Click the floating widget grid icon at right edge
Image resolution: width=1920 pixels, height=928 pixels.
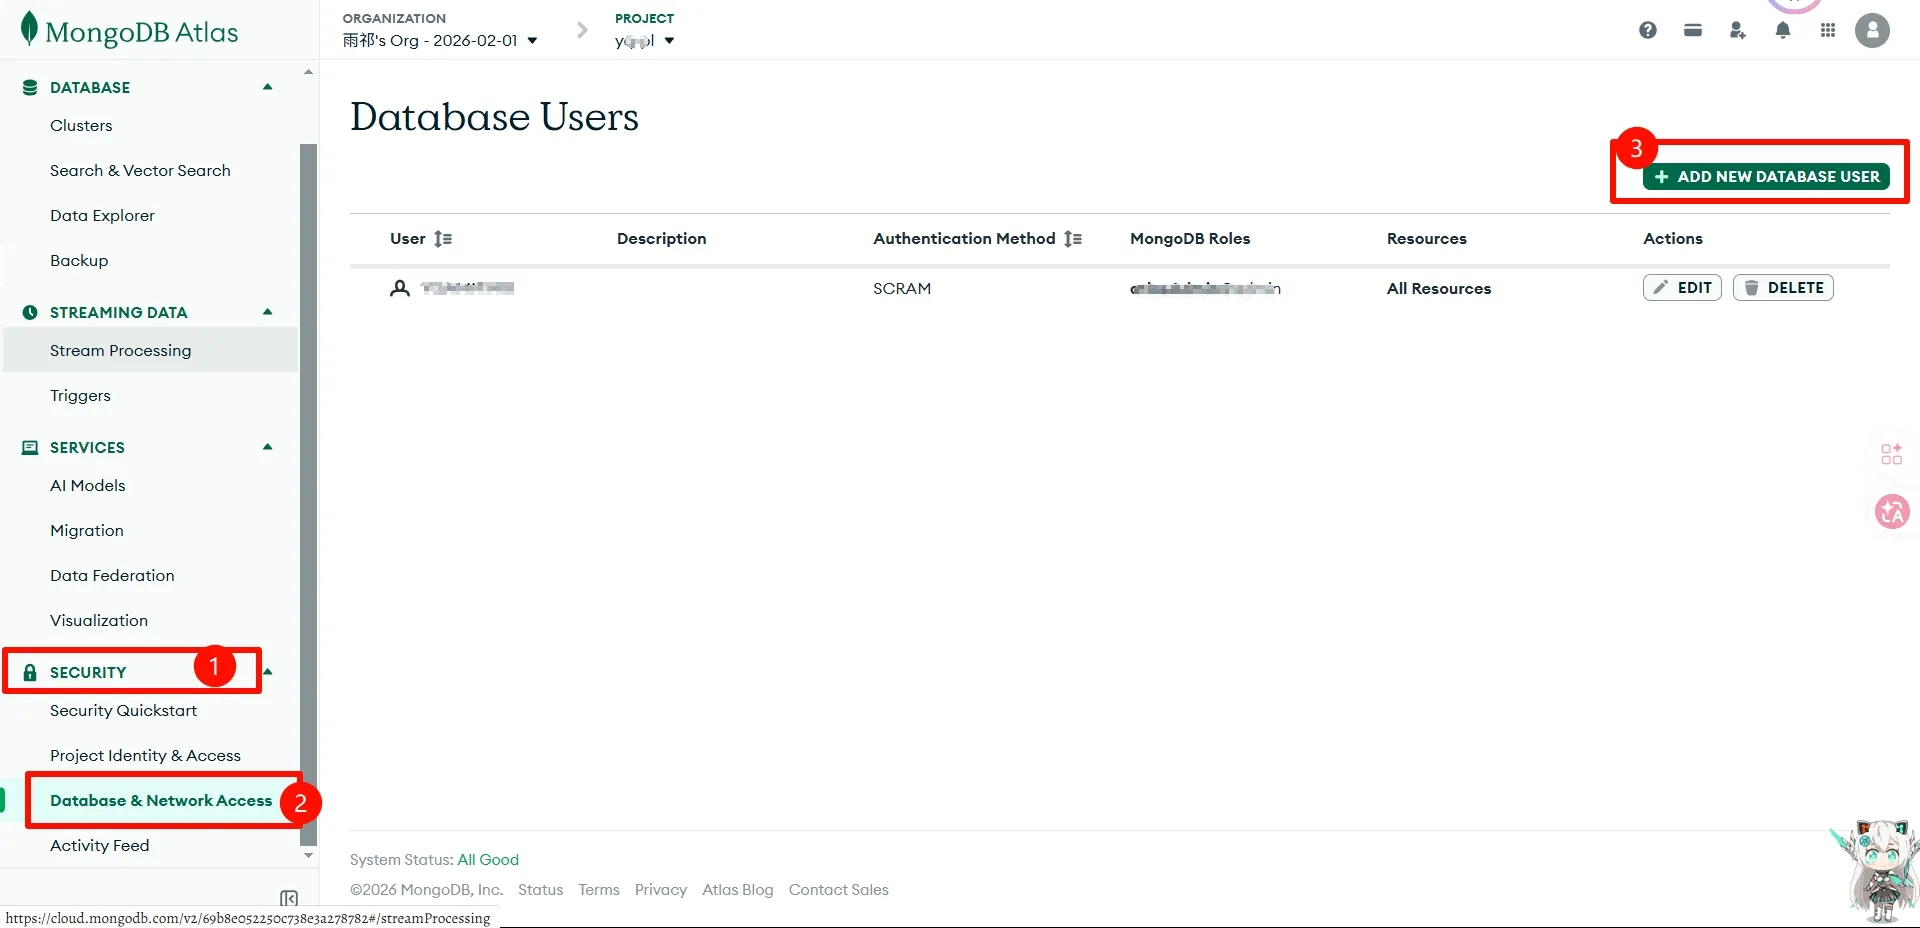[x=1892, y=454]
